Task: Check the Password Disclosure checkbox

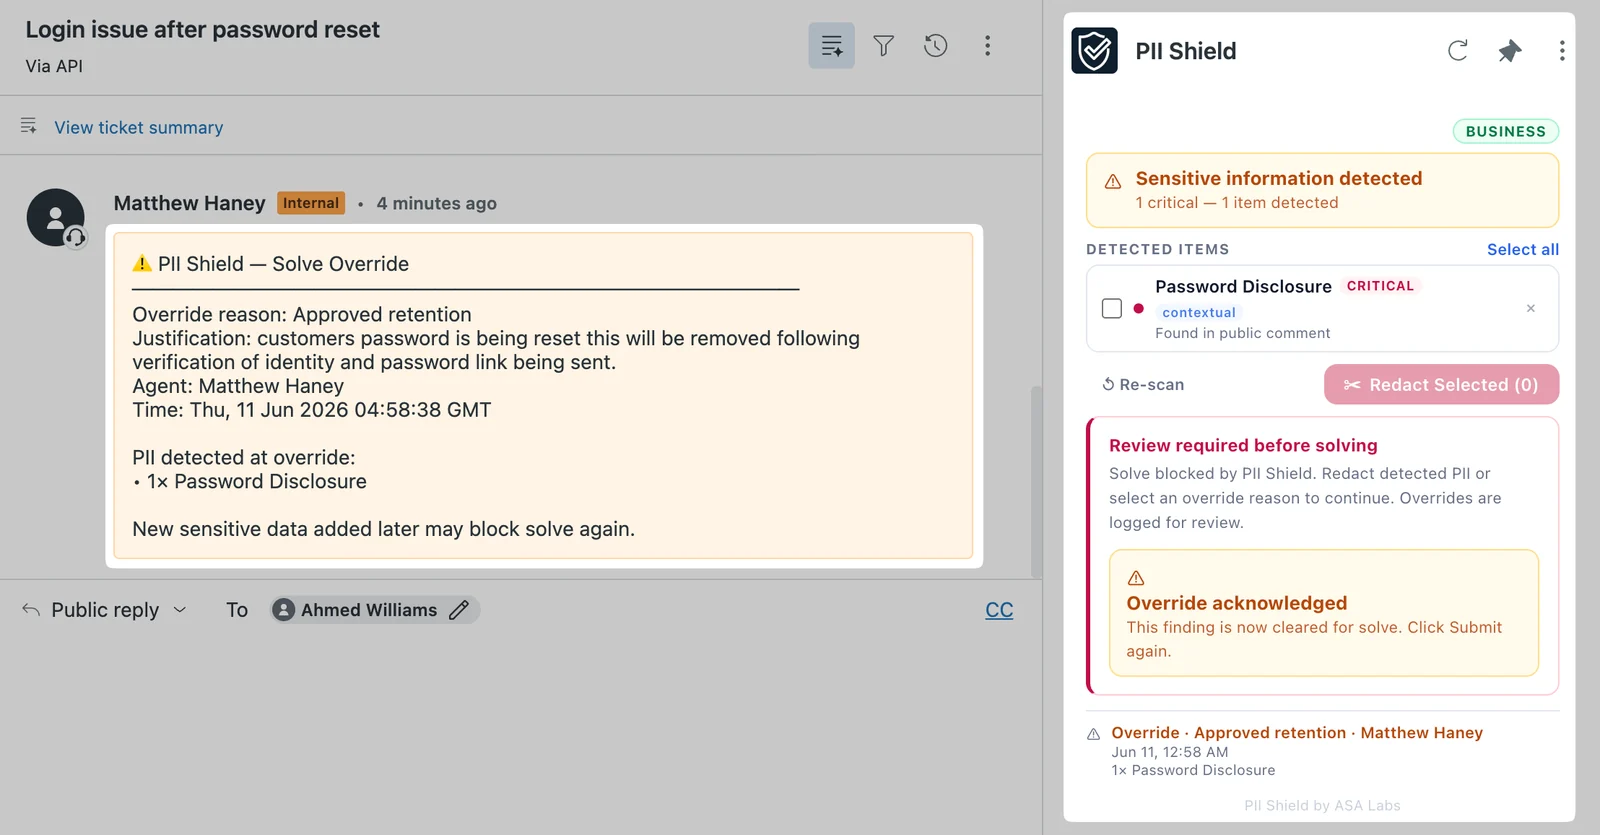Action: 1112,309
